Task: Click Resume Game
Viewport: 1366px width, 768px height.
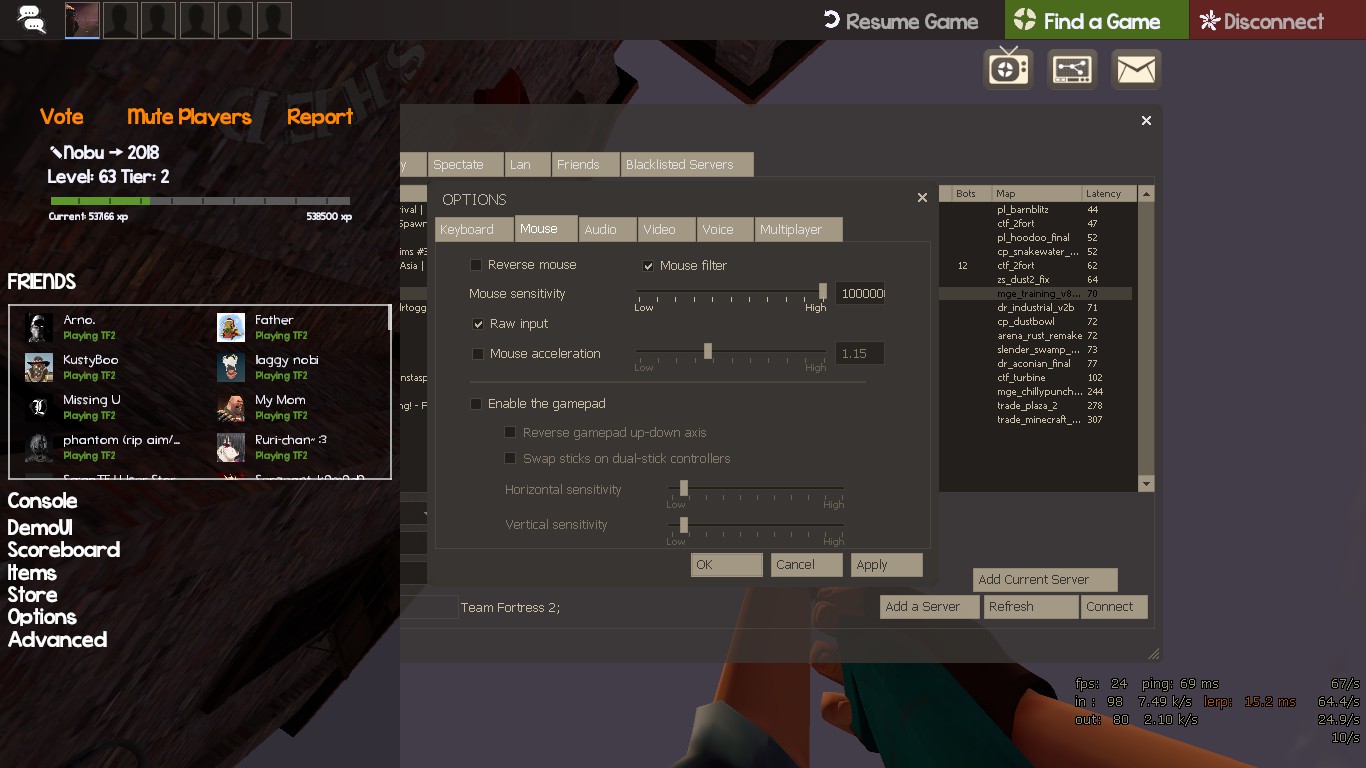Action: click(x=900, y=21)
